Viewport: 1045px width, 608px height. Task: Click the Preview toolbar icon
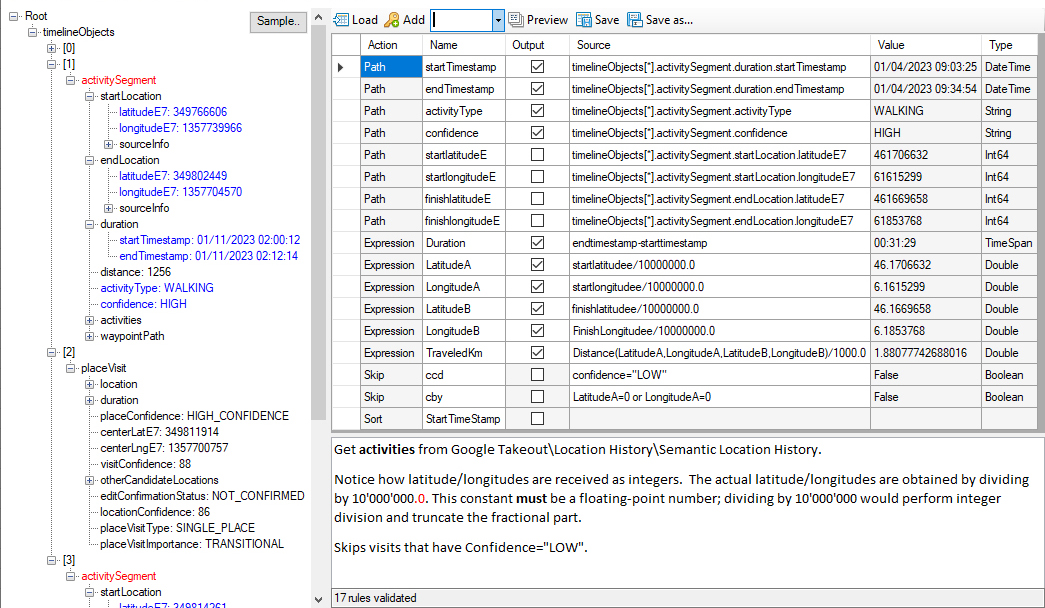515,20
